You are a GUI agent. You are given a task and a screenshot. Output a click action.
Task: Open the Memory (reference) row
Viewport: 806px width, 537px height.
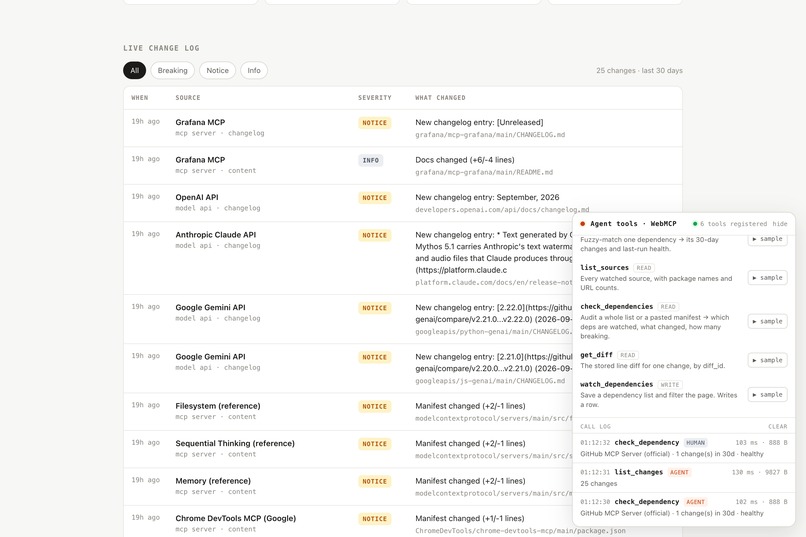click(348, 487)
